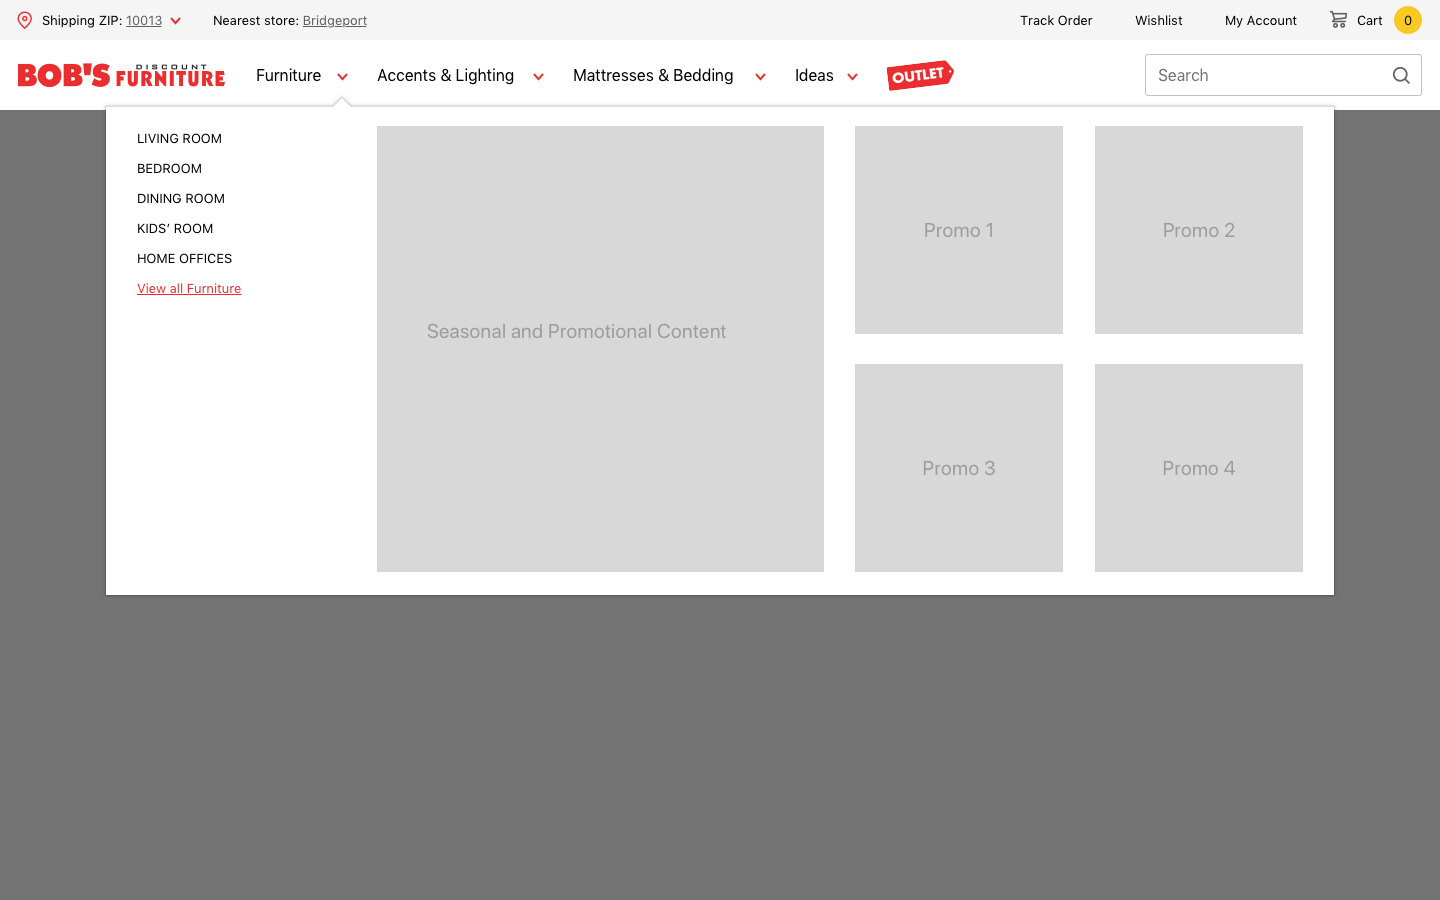Viewport: 1440px width, 900px height.
Task: Select the Dining Room category
Action: [181, 198]
